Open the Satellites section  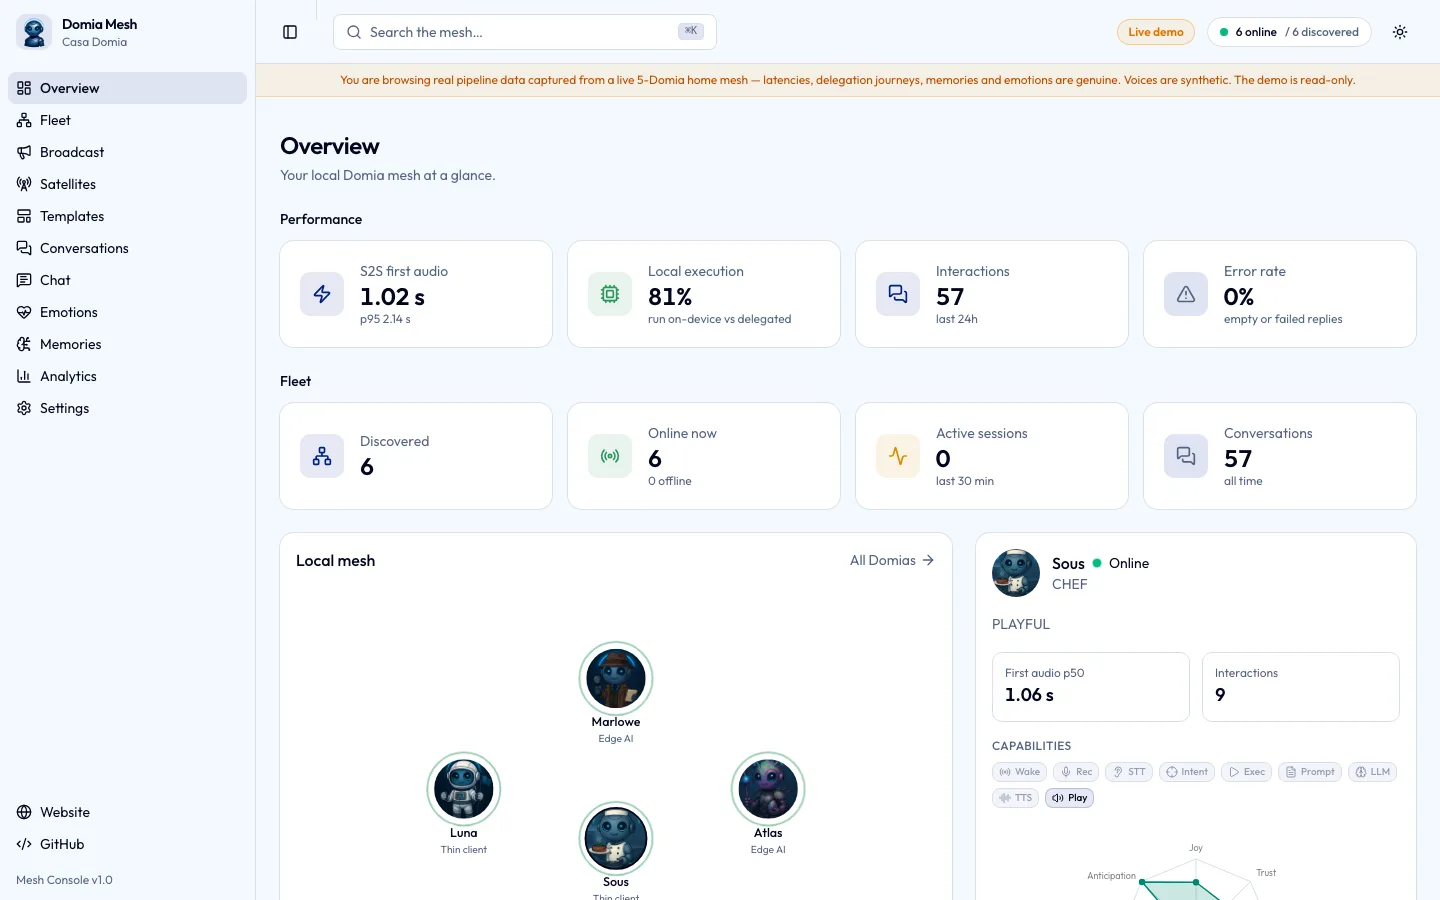pos(127,184)
